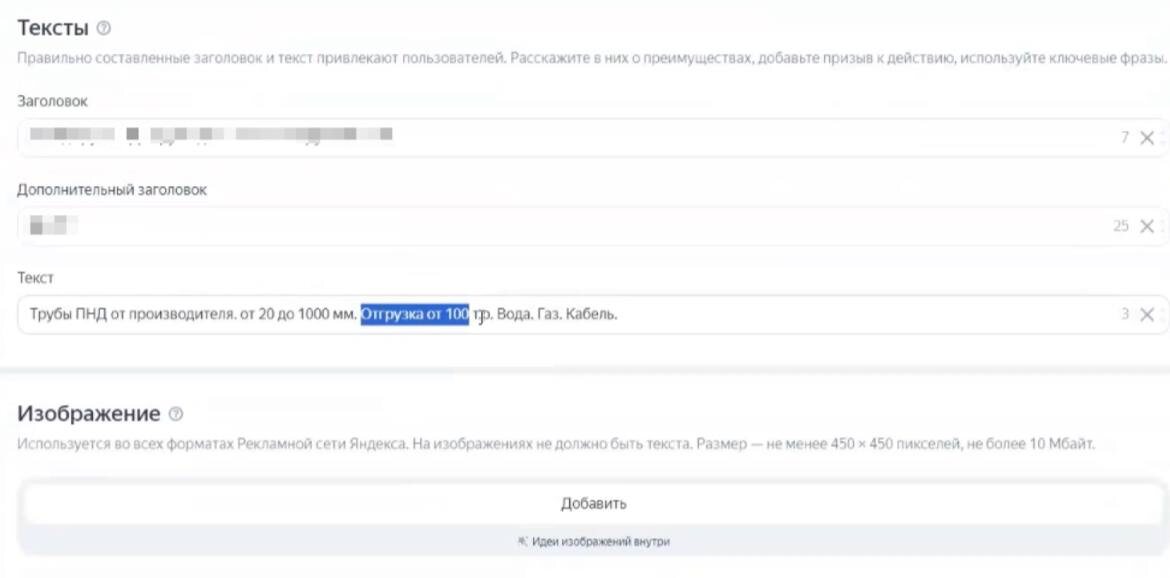Click the Изображение section heading

pyautogui.click(x=89, y=414)
